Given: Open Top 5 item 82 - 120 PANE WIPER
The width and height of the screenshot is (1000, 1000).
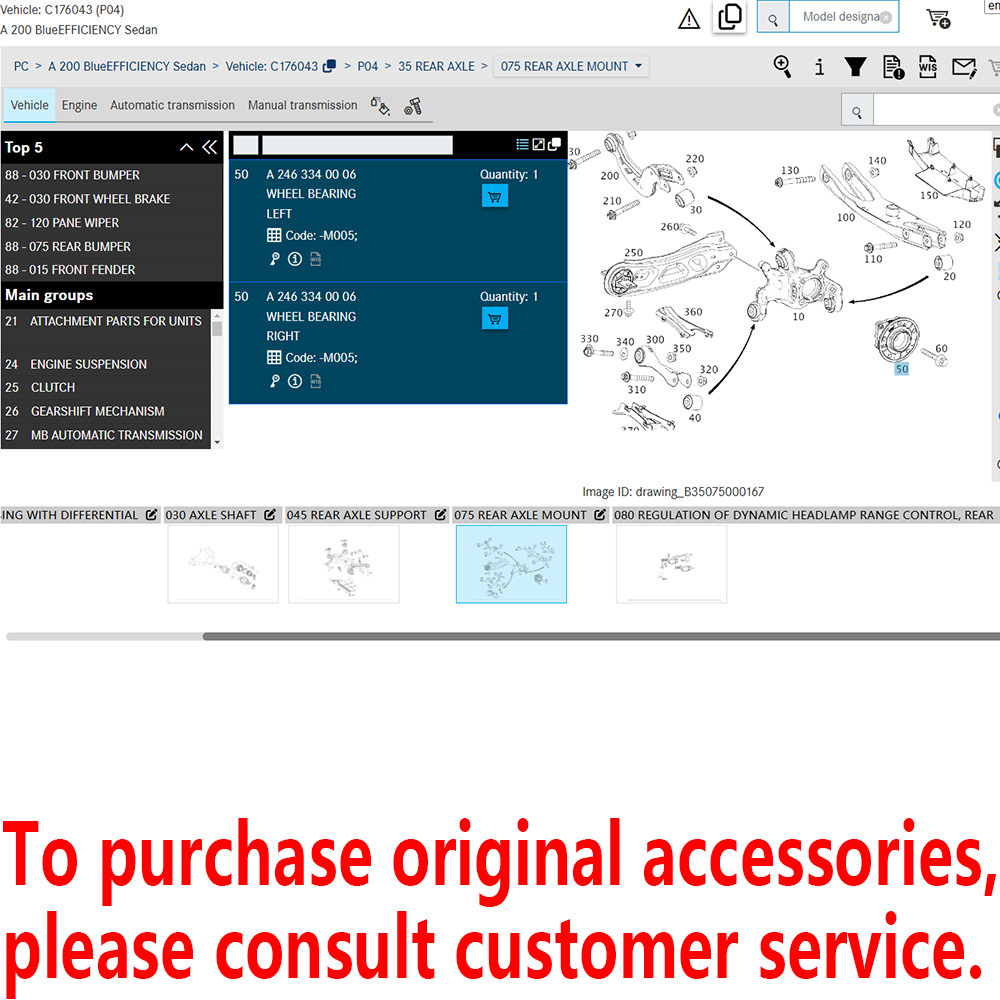Looking at the screenshot, I should (x=112, y=223).
